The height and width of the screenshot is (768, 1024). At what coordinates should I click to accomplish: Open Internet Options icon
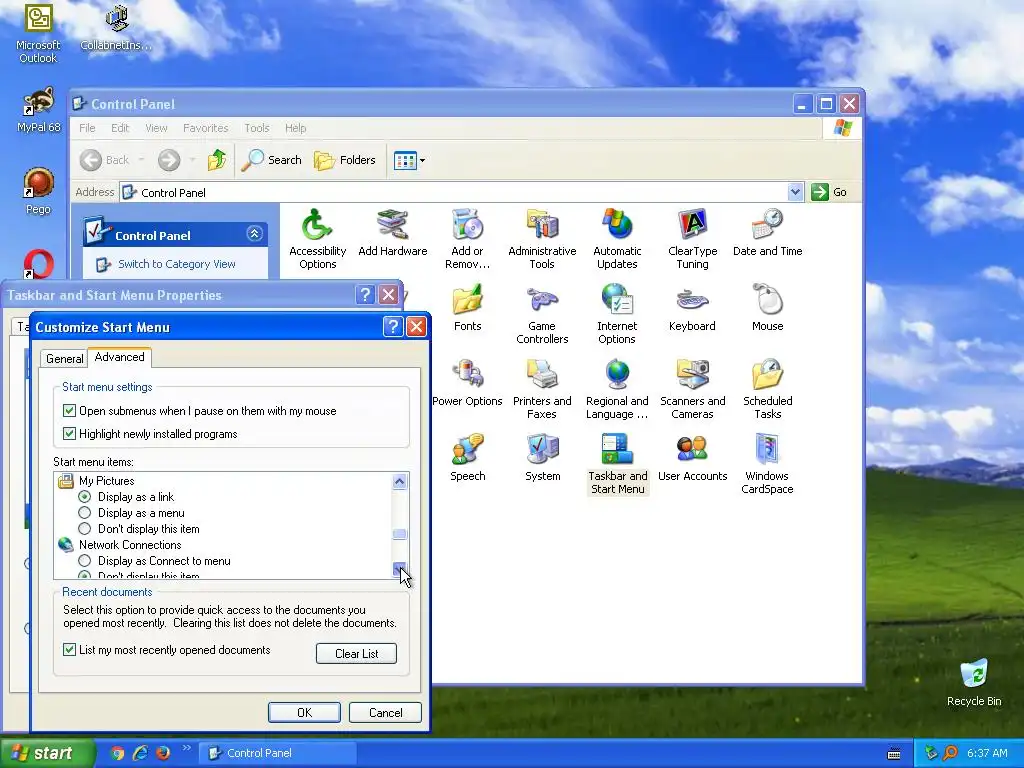click(x=617, y=314)
